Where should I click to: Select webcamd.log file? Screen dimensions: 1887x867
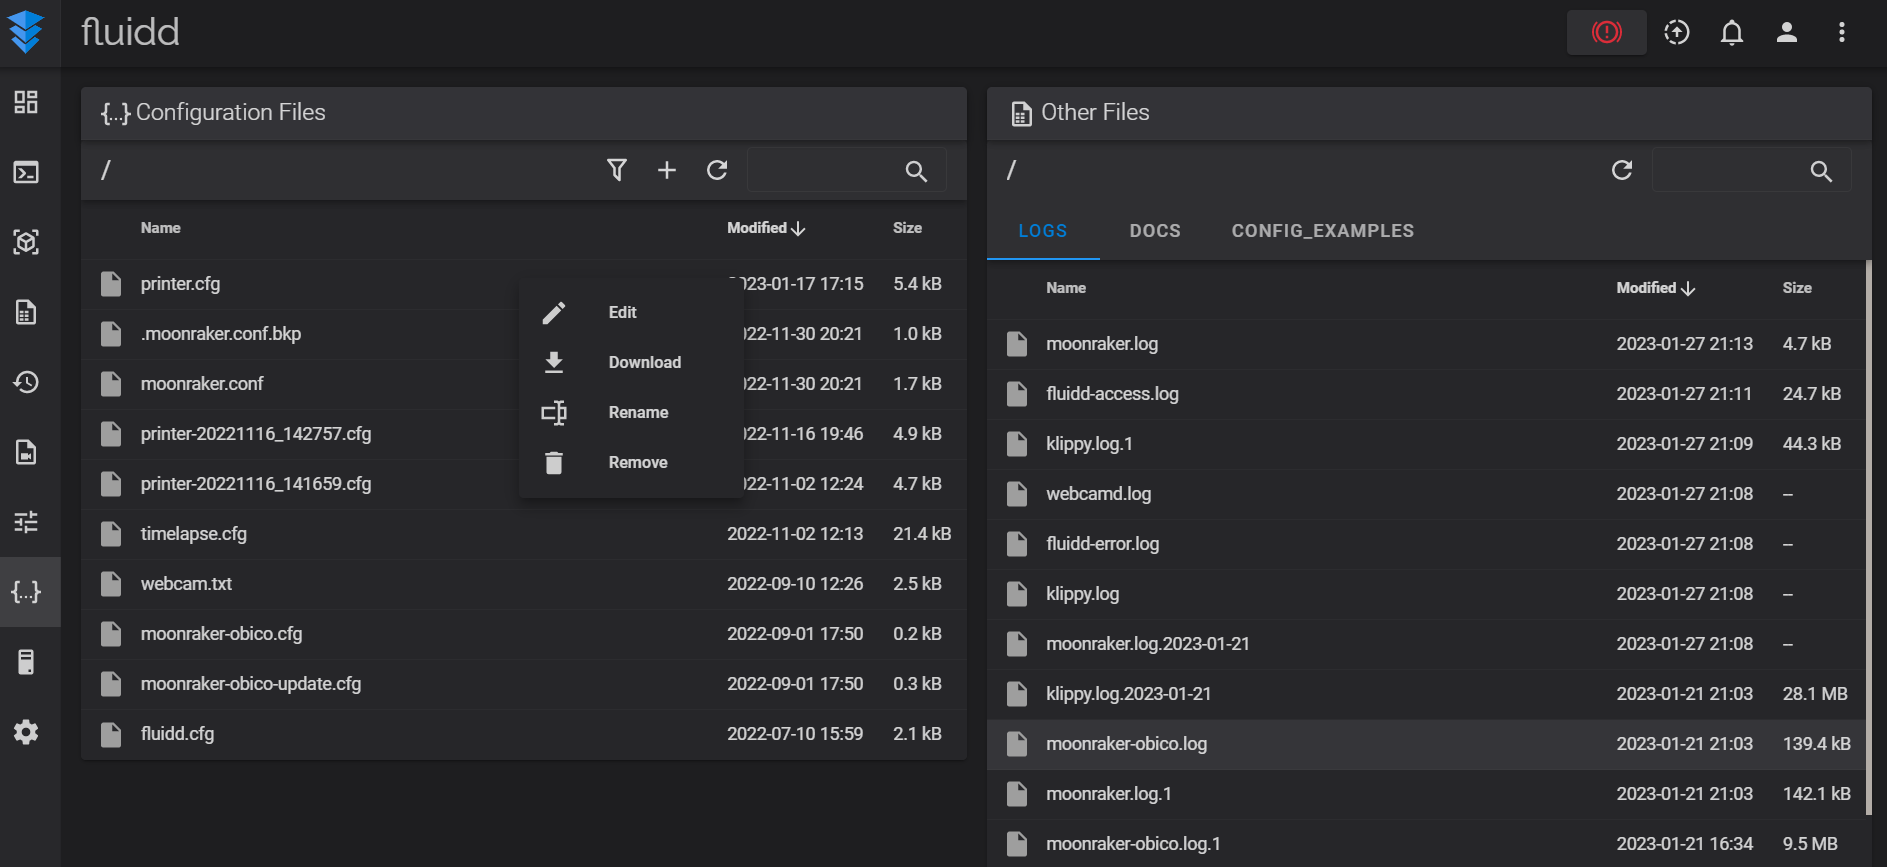1426,494
